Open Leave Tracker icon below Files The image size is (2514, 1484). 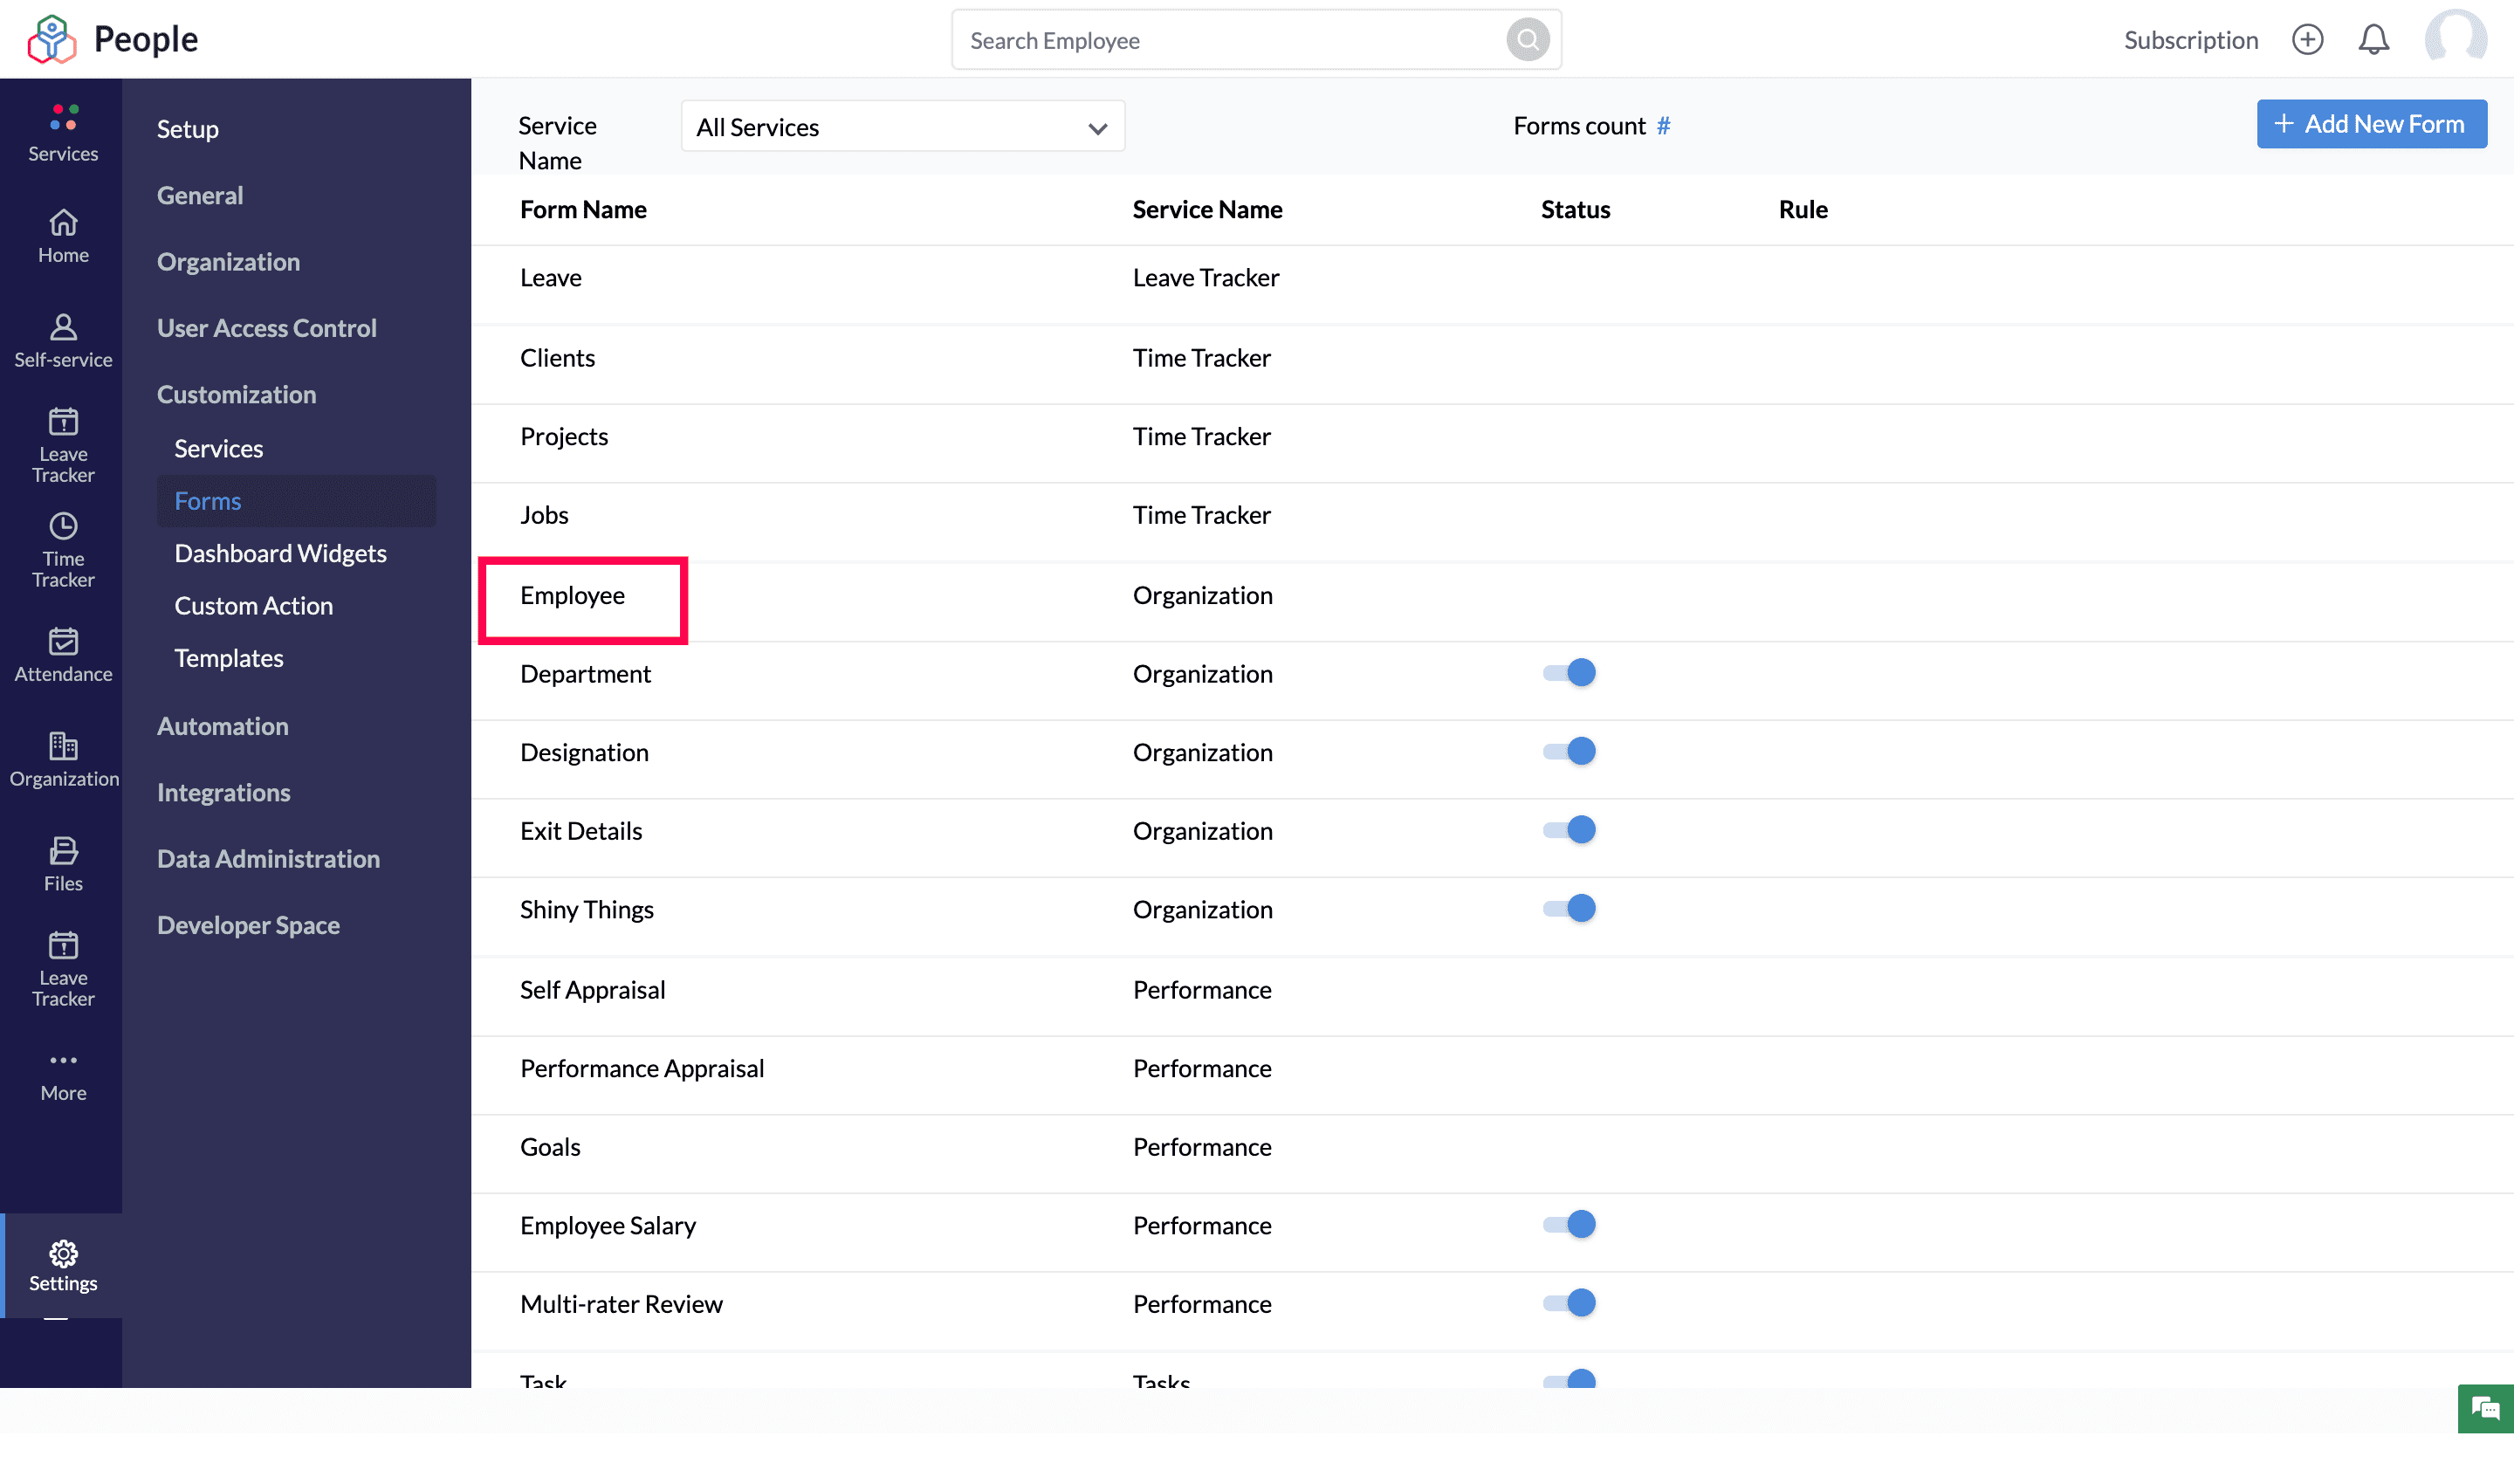click(x=63, y=969)
